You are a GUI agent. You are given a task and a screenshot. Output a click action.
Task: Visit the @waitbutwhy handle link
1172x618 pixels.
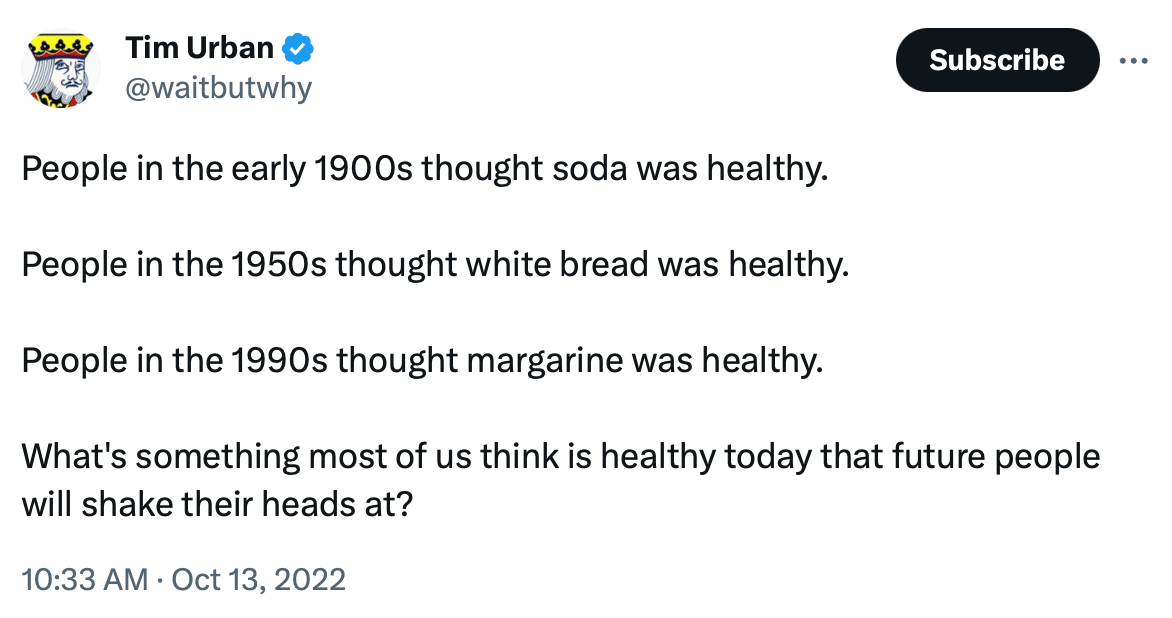tap(218, 88)
